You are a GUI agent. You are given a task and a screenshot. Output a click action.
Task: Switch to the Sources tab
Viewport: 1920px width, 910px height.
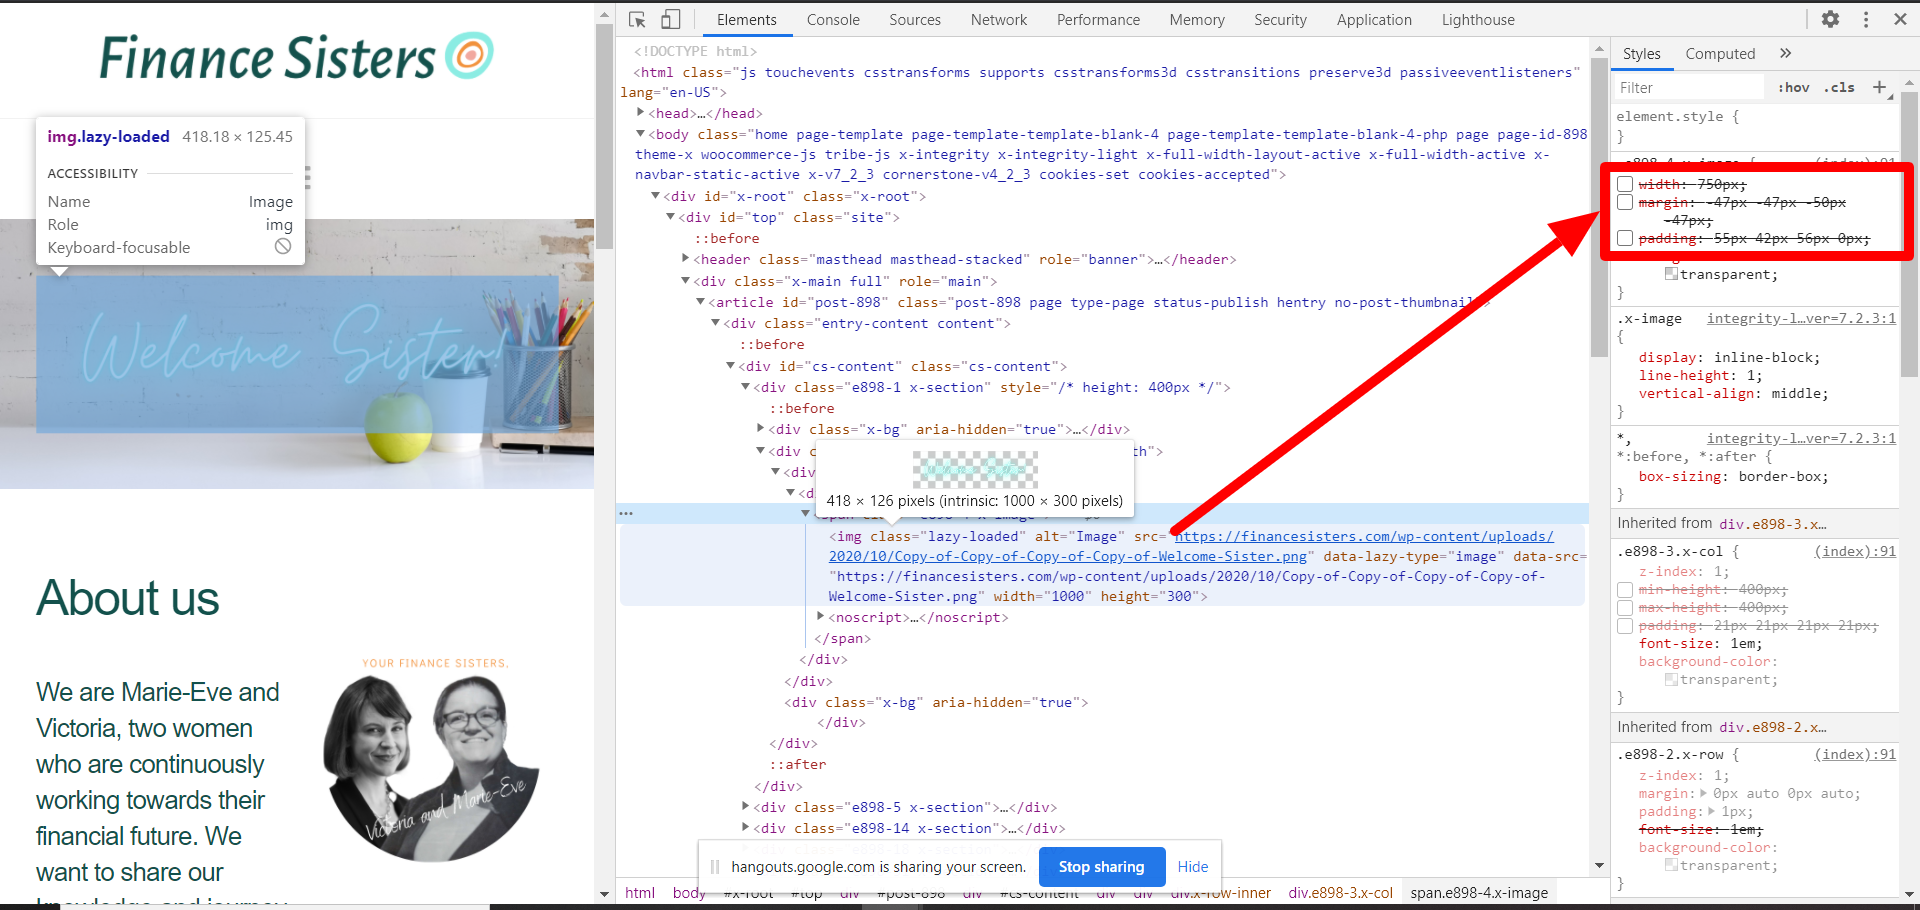[915, 19]
